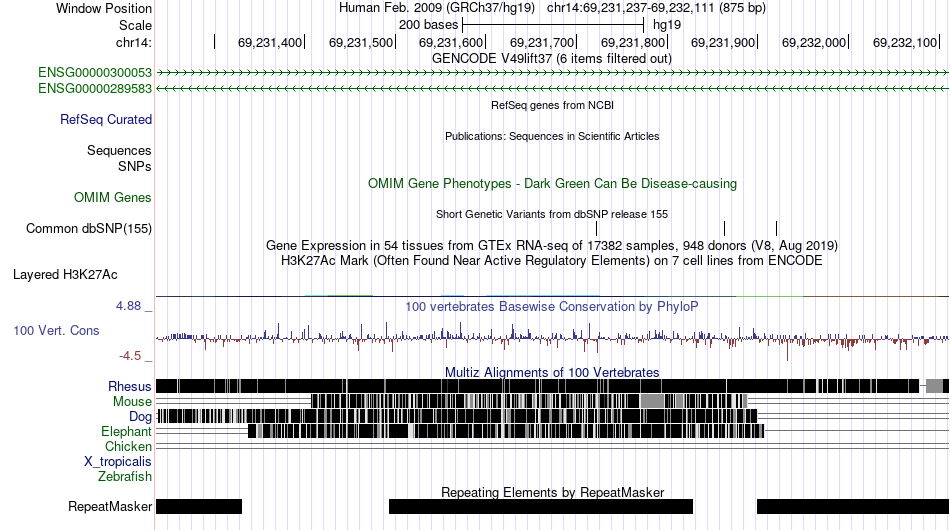Open the 100 Vert. Cons track label
Screen dimensions: 950x530
point(56,330)
